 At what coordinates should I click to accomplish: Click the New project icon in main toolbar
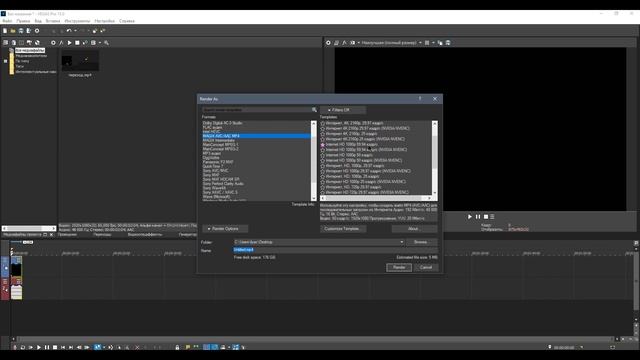(x=5, y=31)
